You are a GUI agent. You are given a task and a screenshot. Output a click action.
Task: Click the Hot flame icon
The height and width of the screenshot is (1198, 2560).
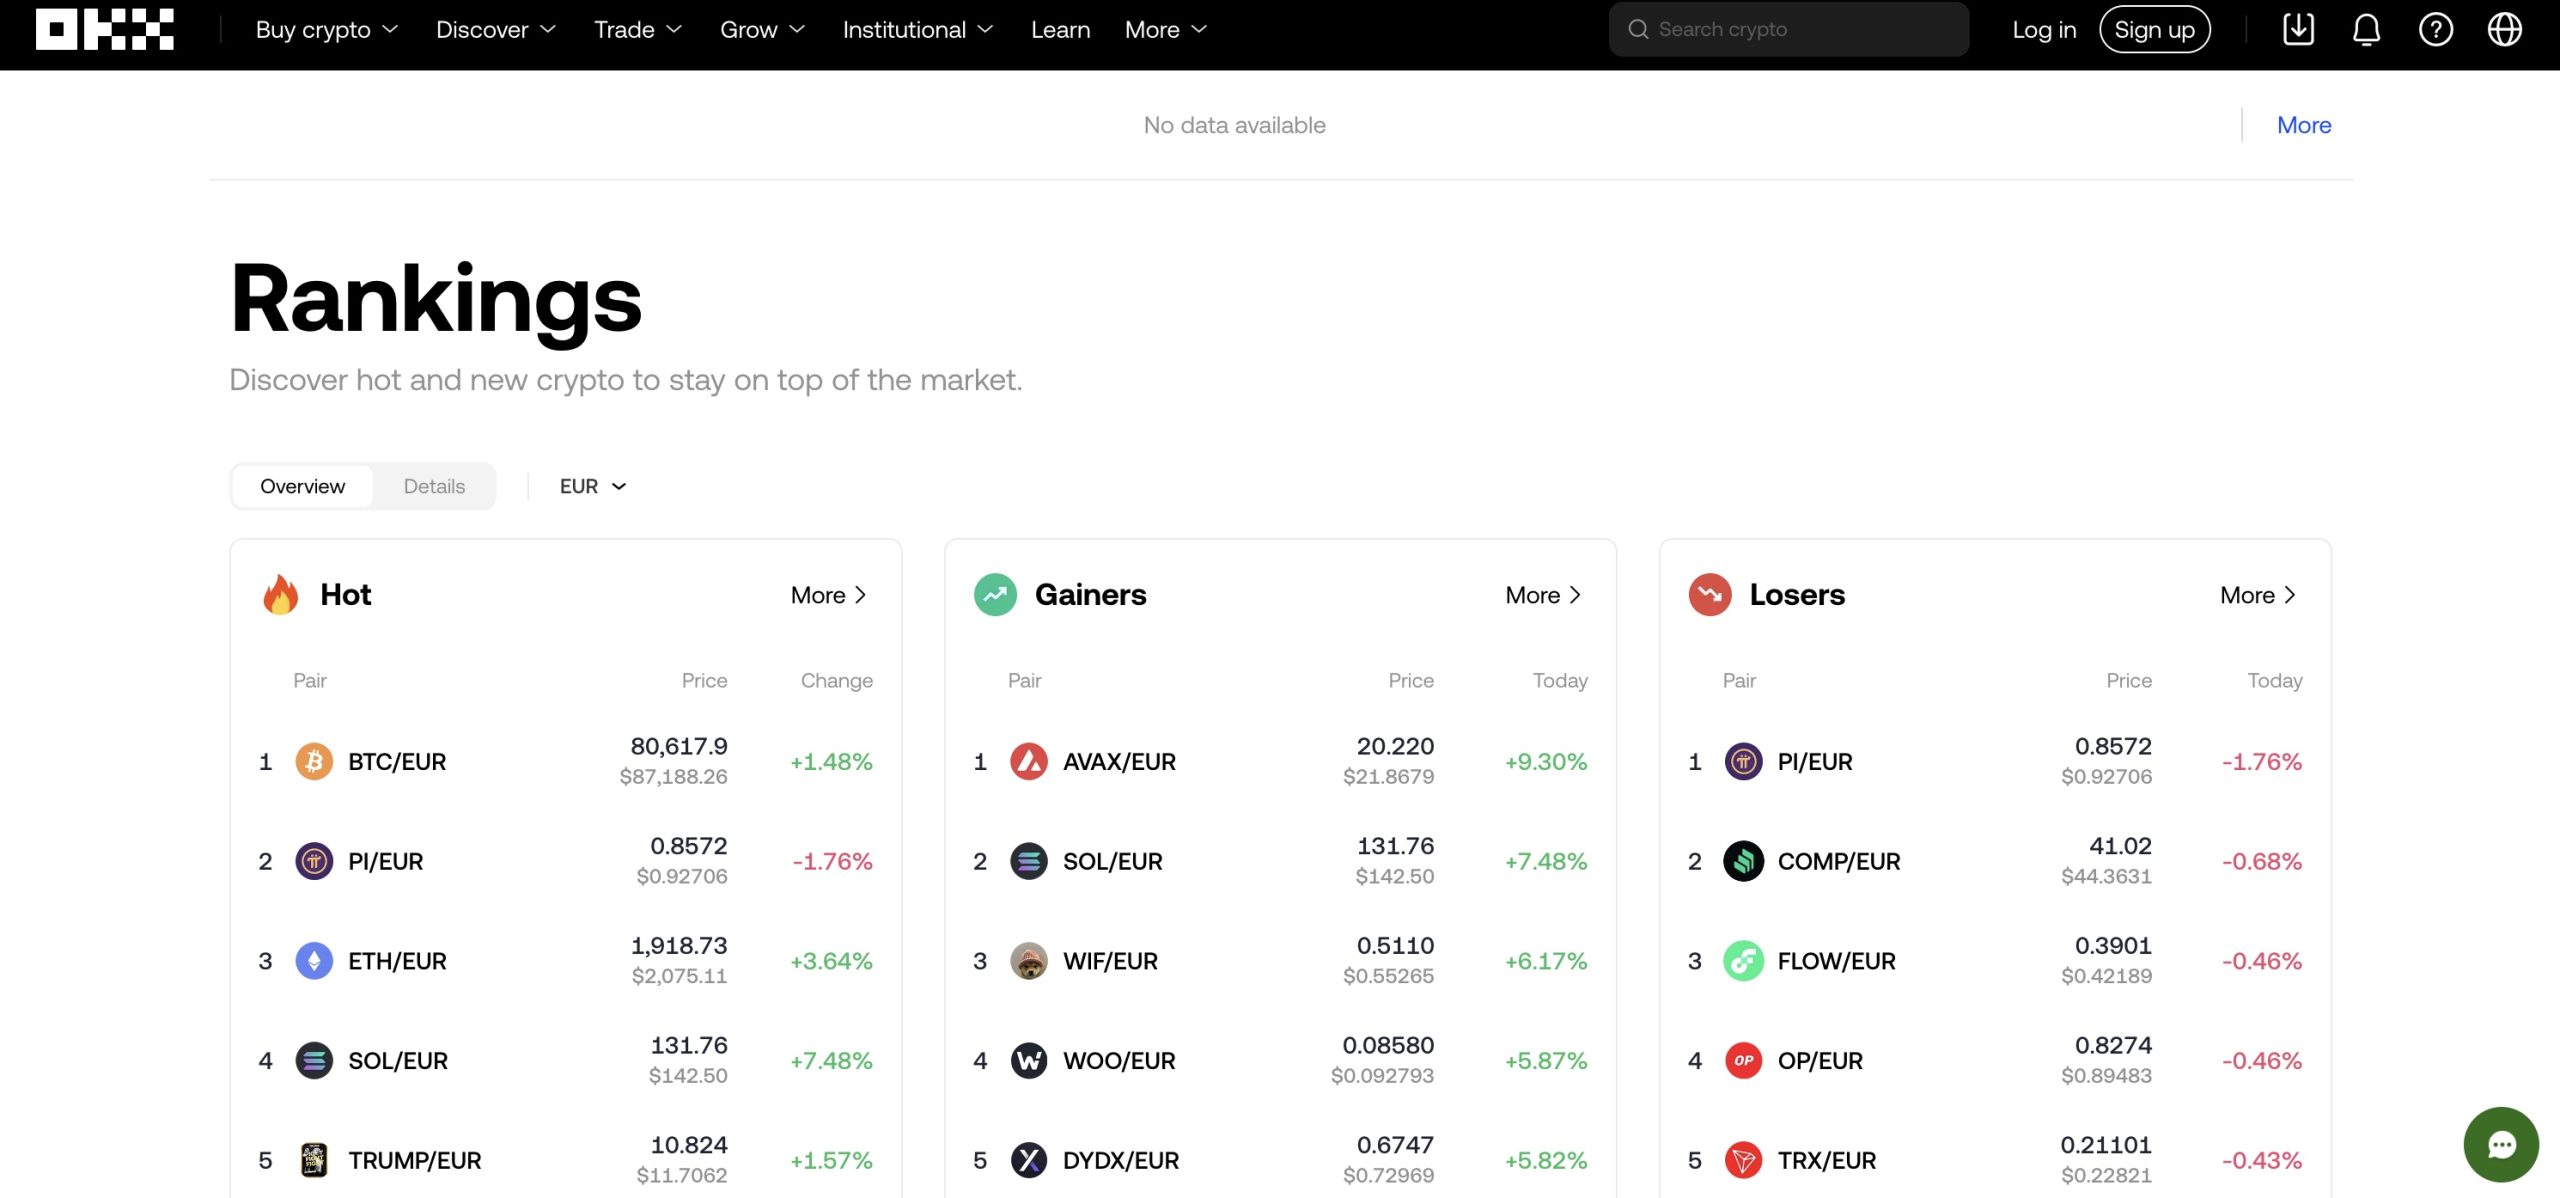pyautogui.click(x=281, y=594)
